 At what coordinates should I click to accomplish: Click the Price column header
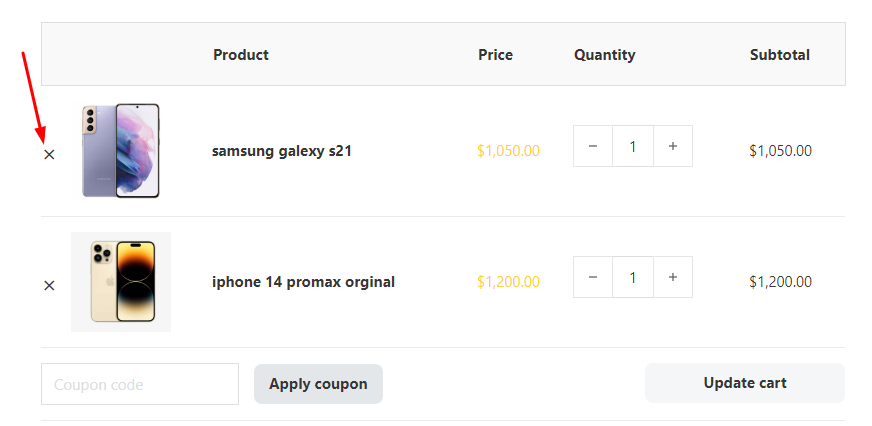coord(496,55)
